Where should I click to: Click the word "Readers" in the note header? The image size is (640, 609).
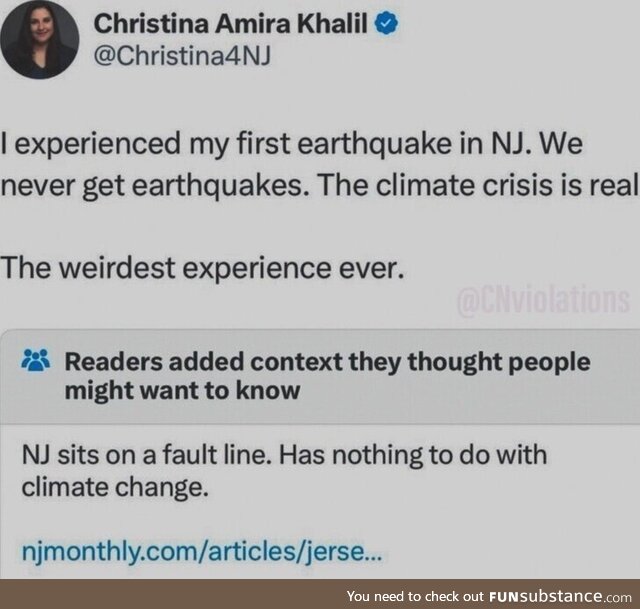pyautogui.click(x=108, y=361)
